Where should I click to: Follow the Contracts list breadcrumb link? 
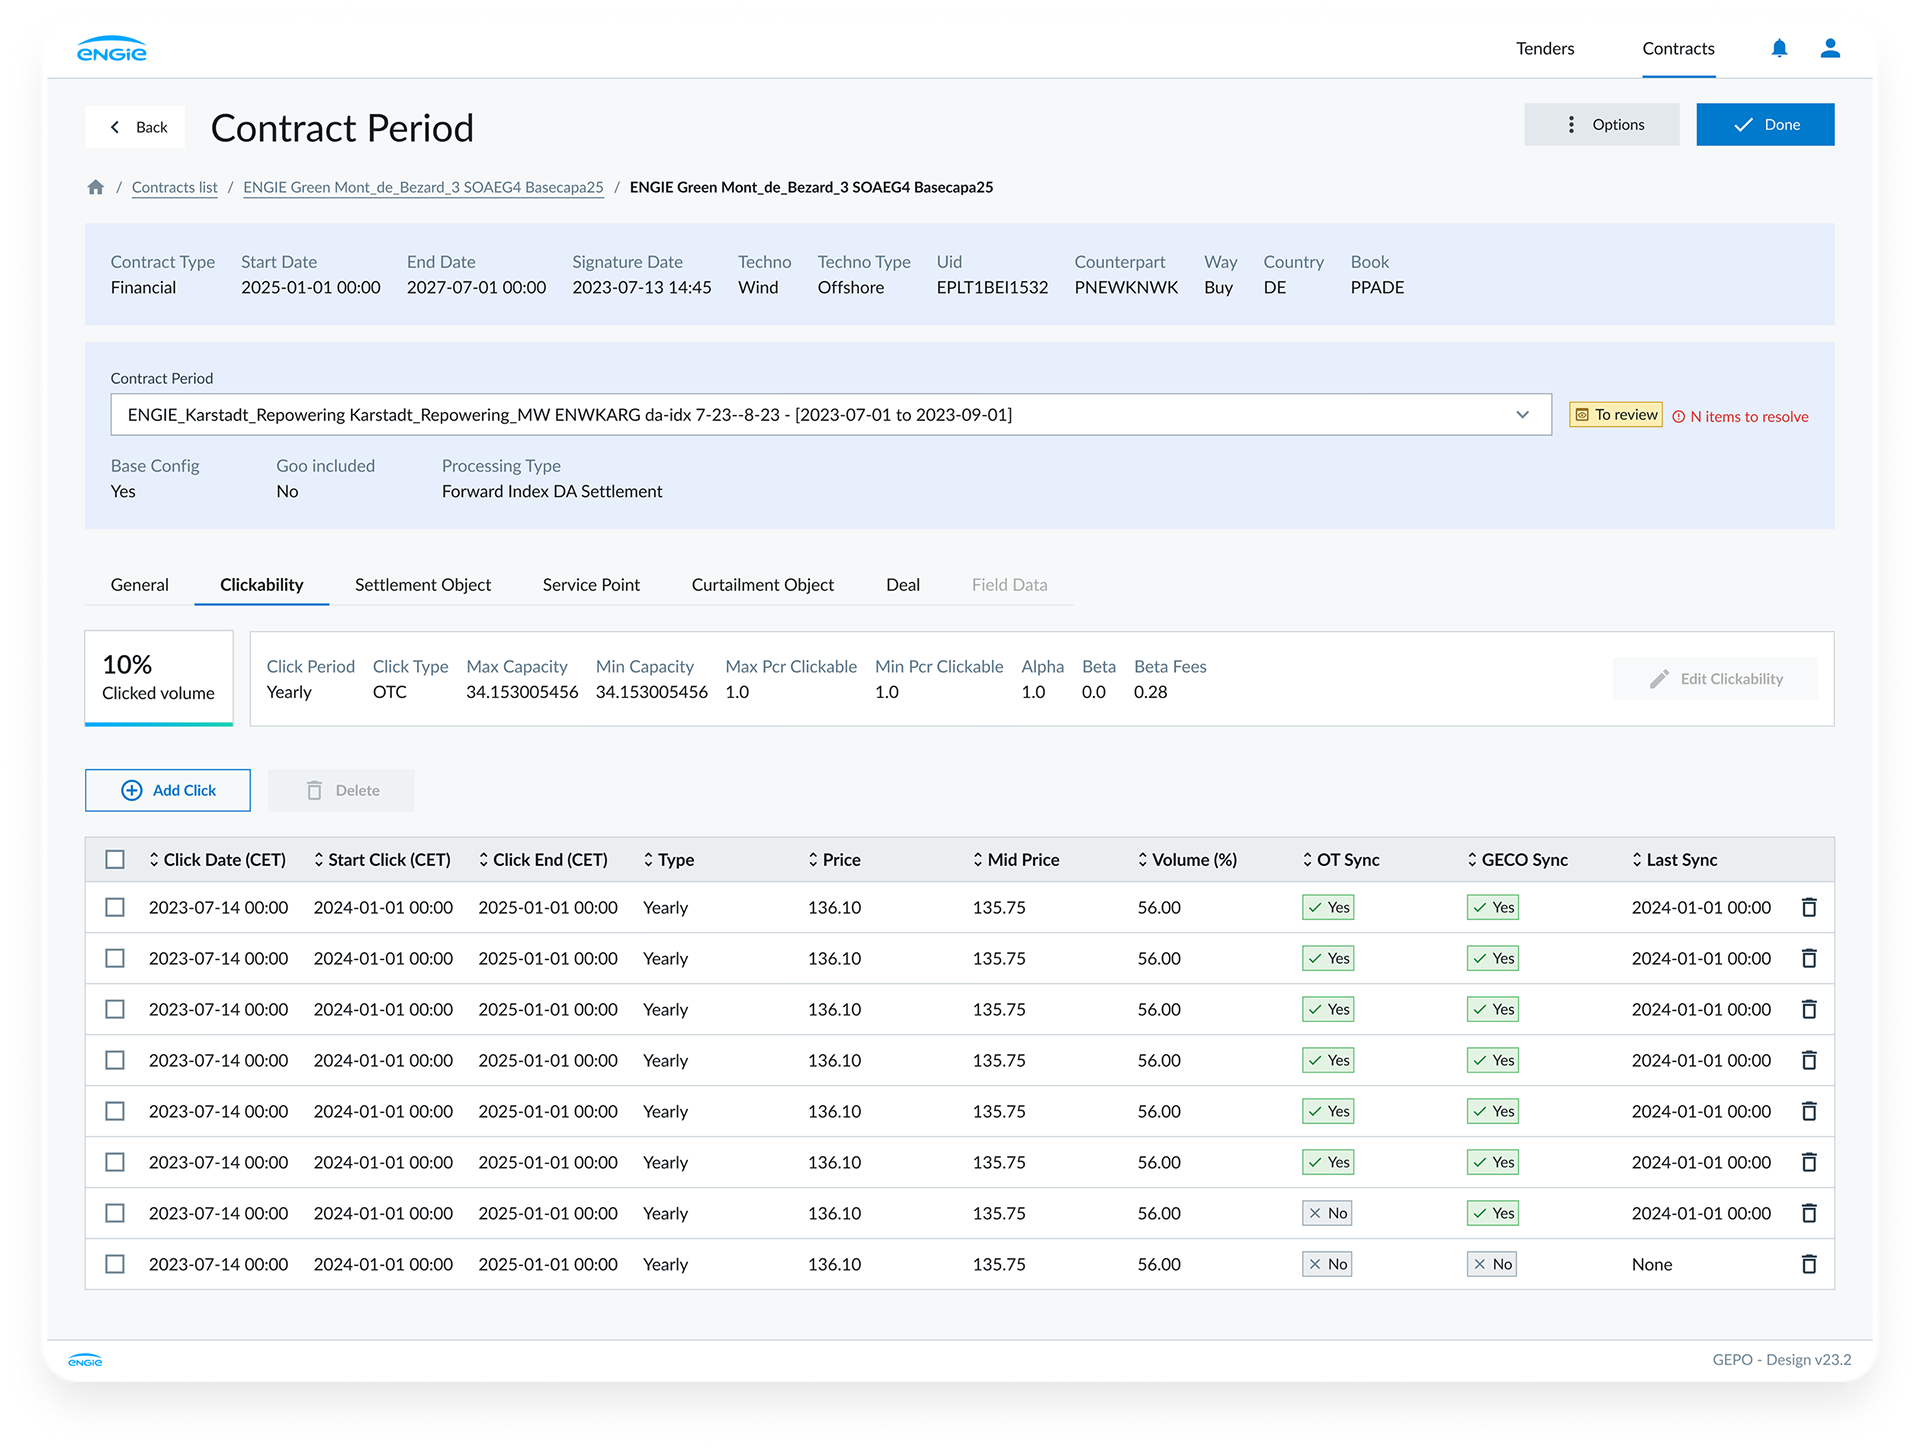click(x=174, y=187)
